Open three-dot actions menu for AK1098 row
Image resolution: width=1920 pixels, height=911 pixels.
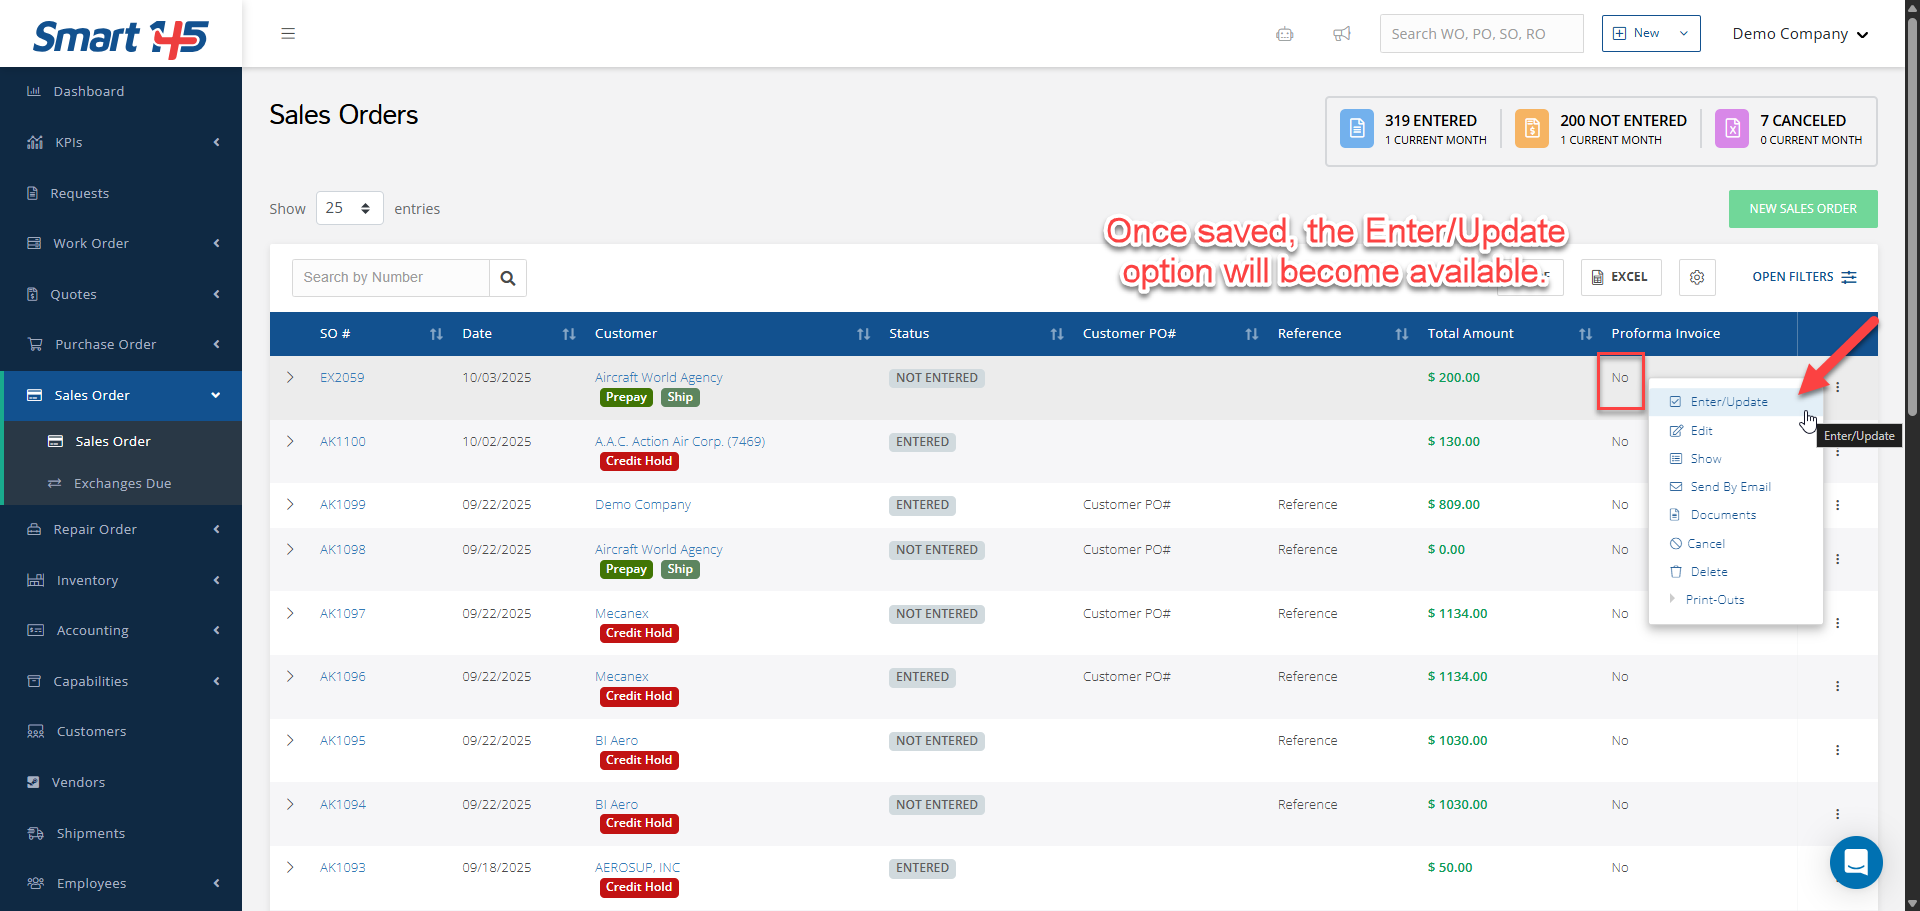point(1837,559)
